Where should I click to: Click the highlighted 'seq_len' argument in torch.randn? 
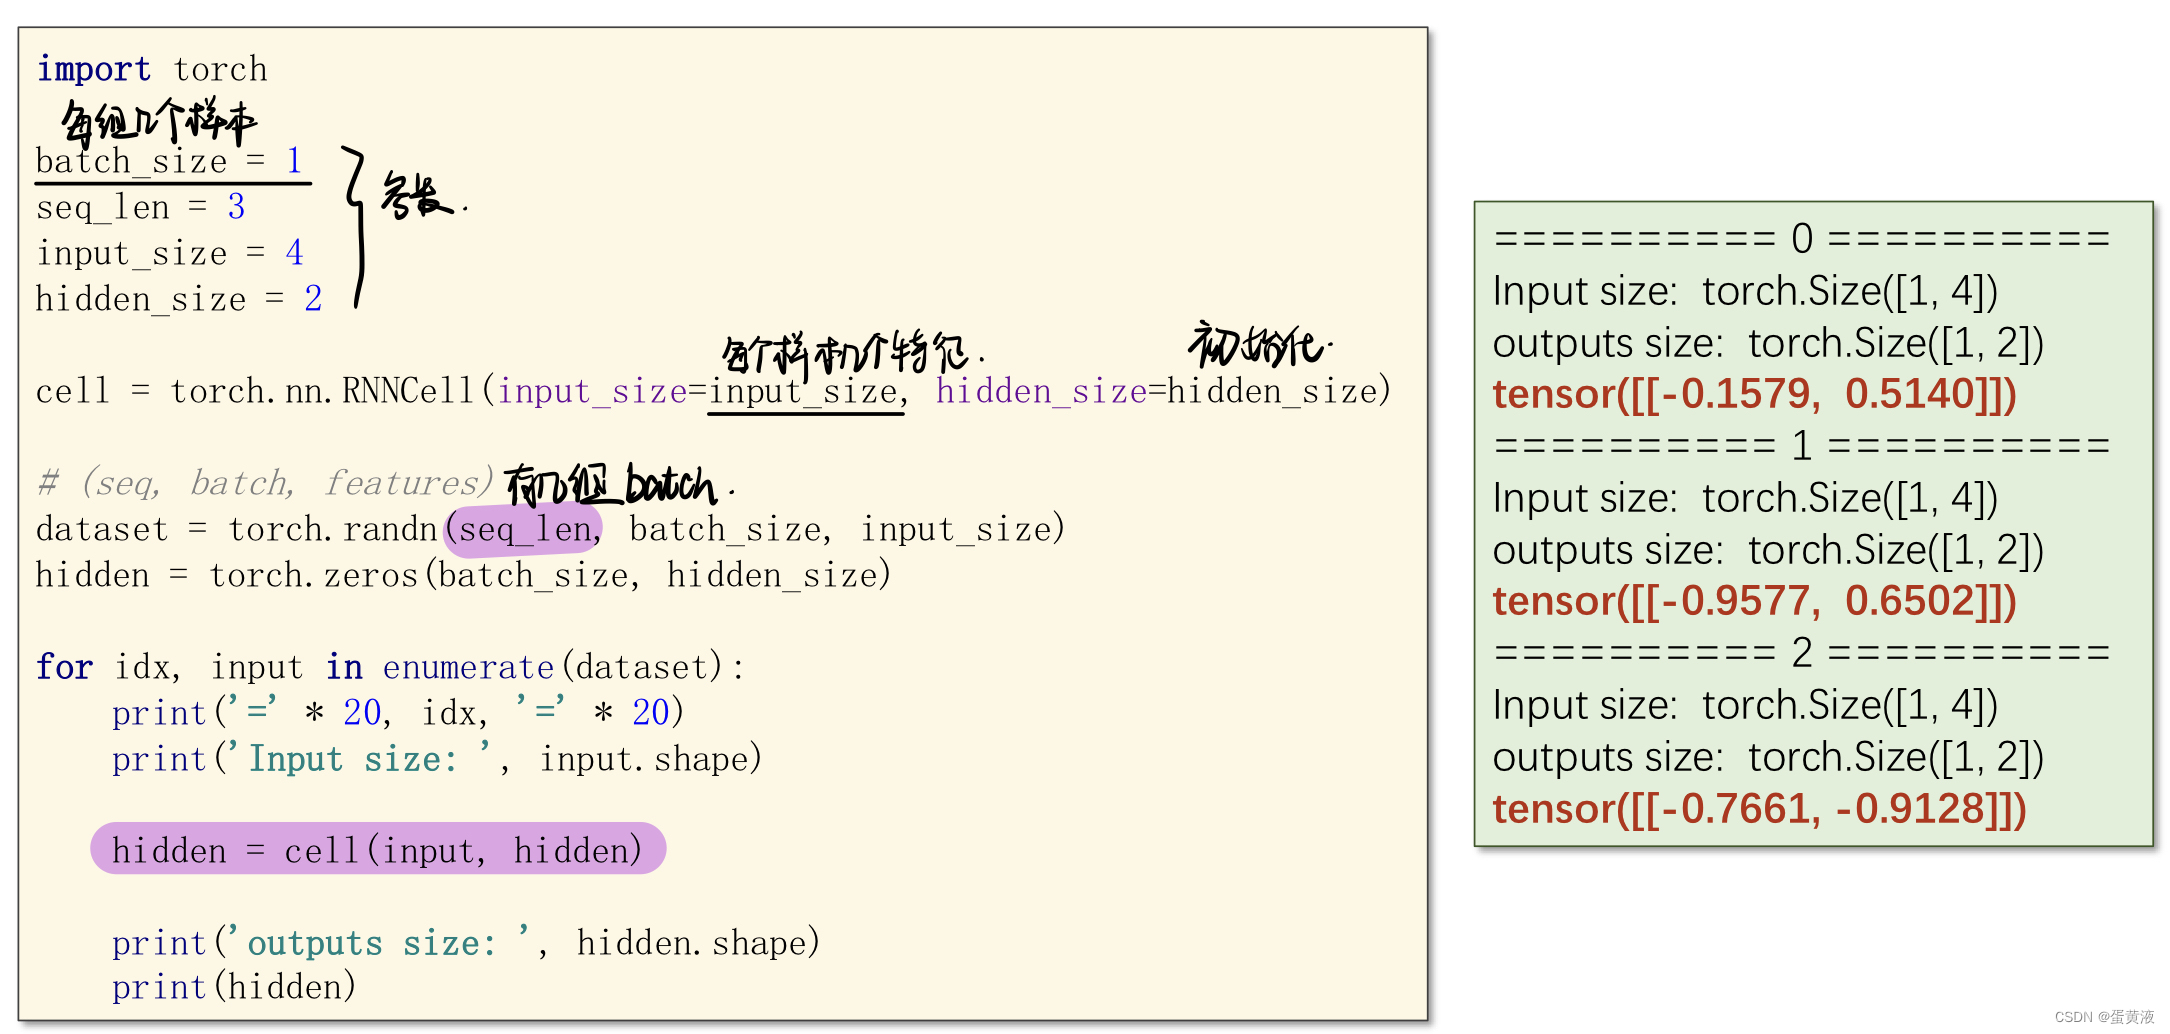pyautogui.click(x=524, y=529)
